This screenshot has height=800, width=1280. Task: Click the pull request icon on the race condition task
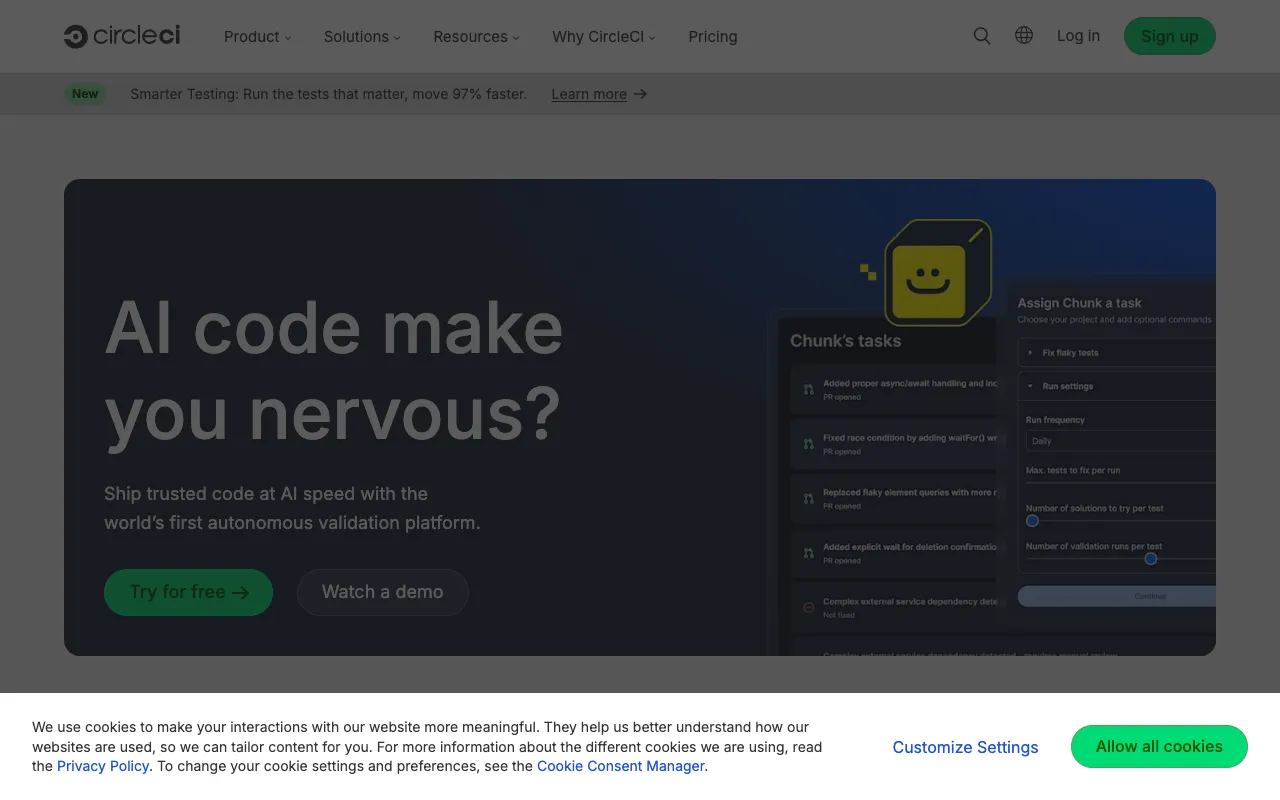tap(808, 445)
